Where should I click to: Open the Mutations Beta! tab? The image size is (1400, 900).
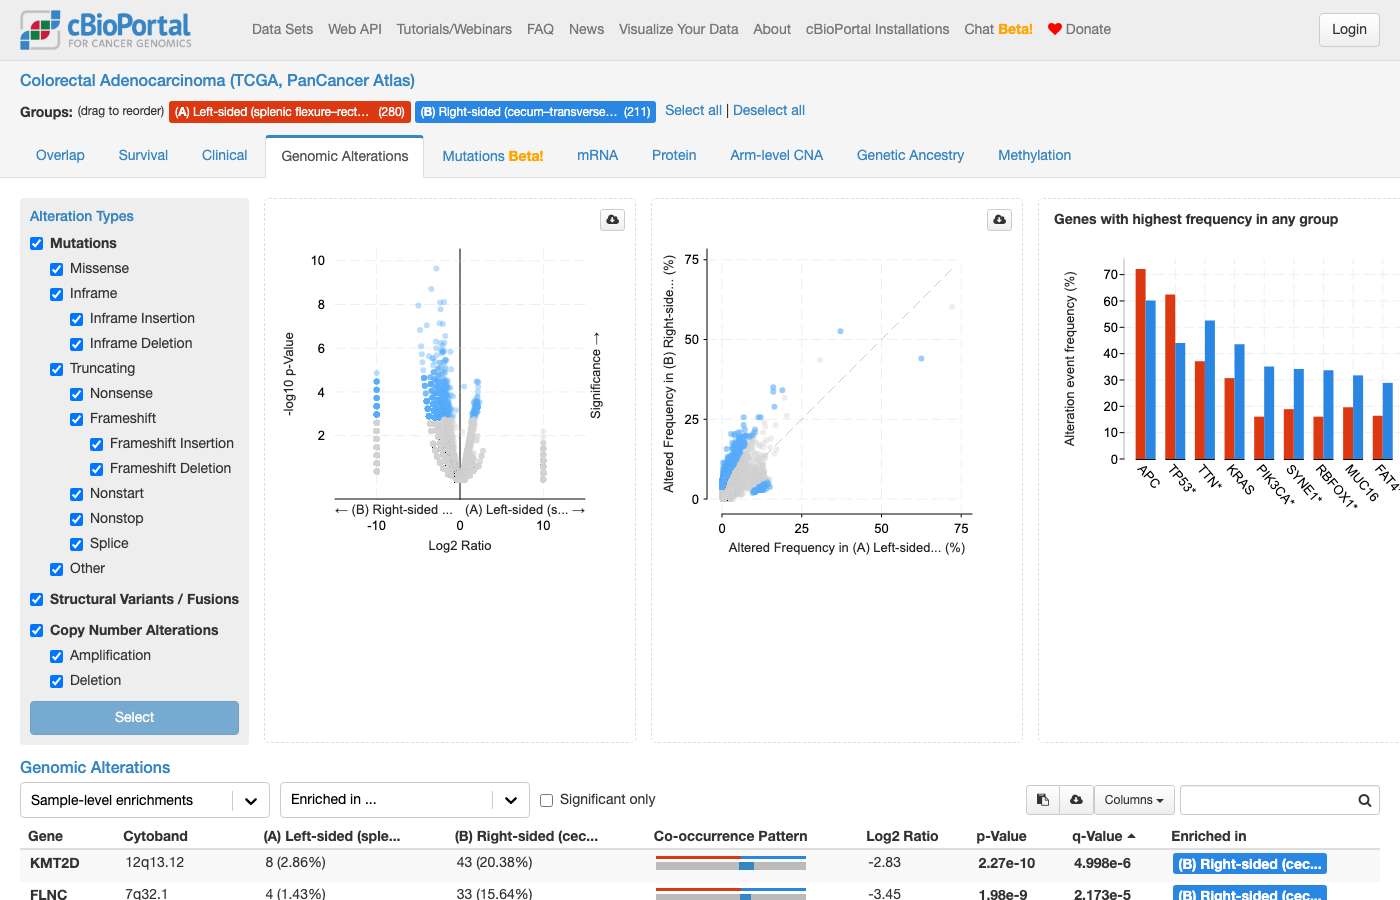(493, 156)
